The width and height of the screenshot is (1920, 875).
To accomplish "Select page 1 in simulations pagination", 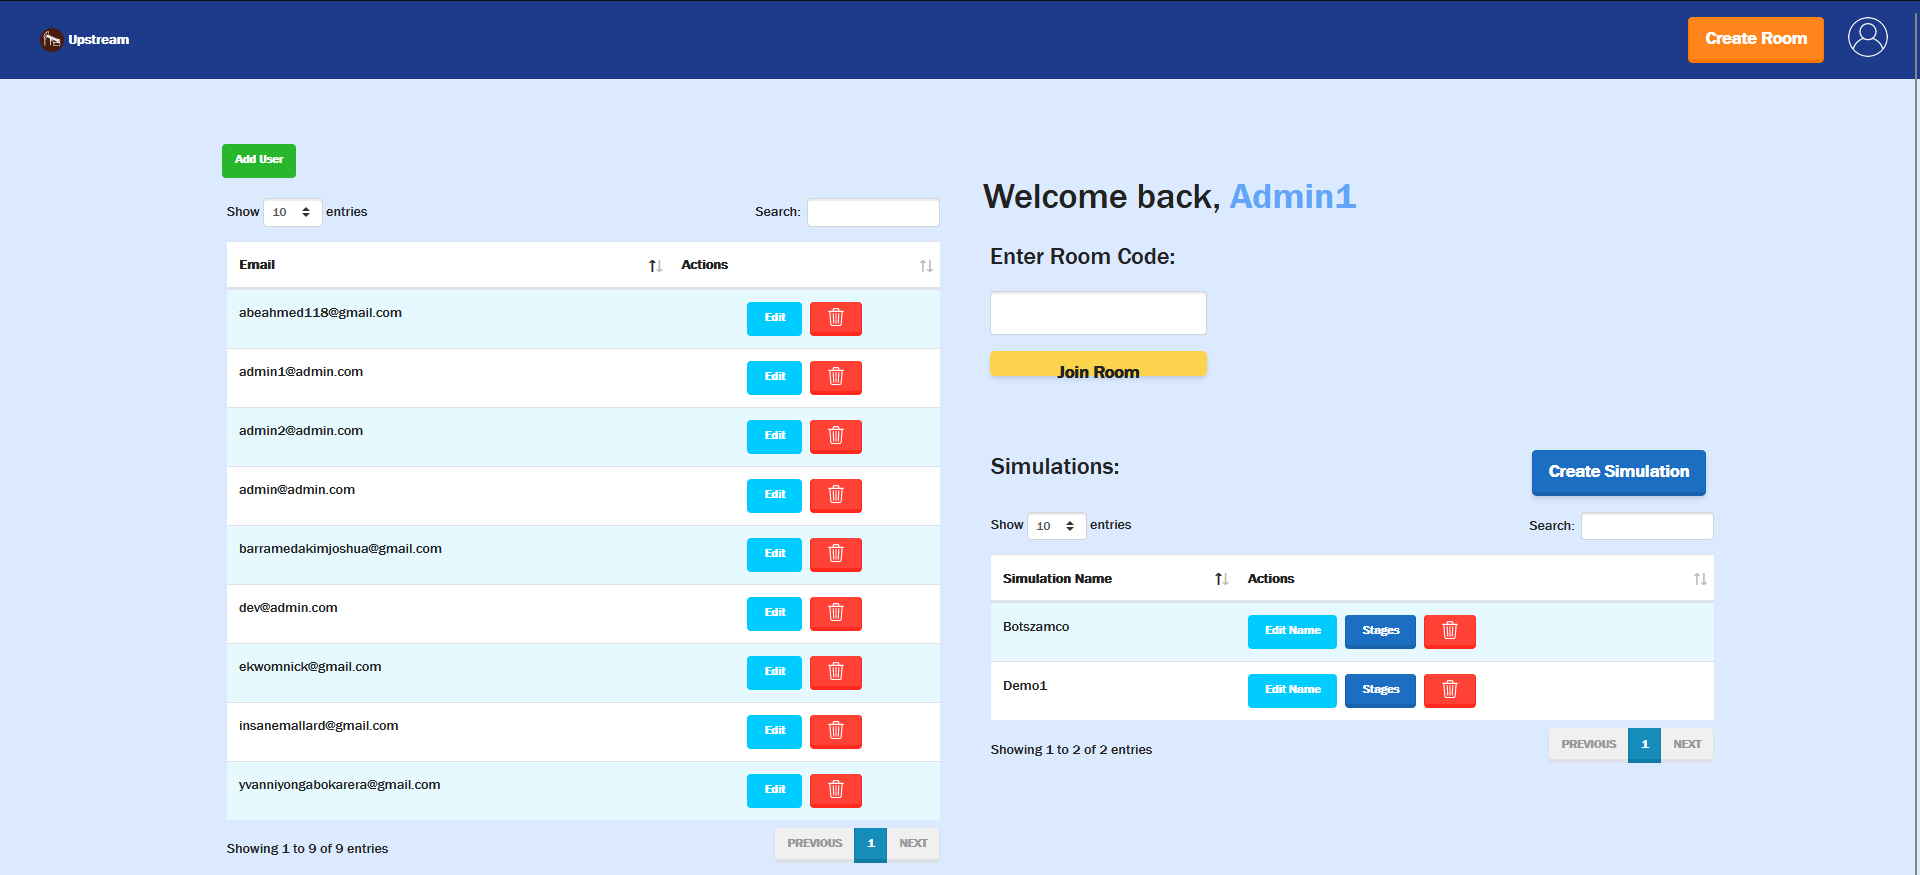I will (1644, 745).
